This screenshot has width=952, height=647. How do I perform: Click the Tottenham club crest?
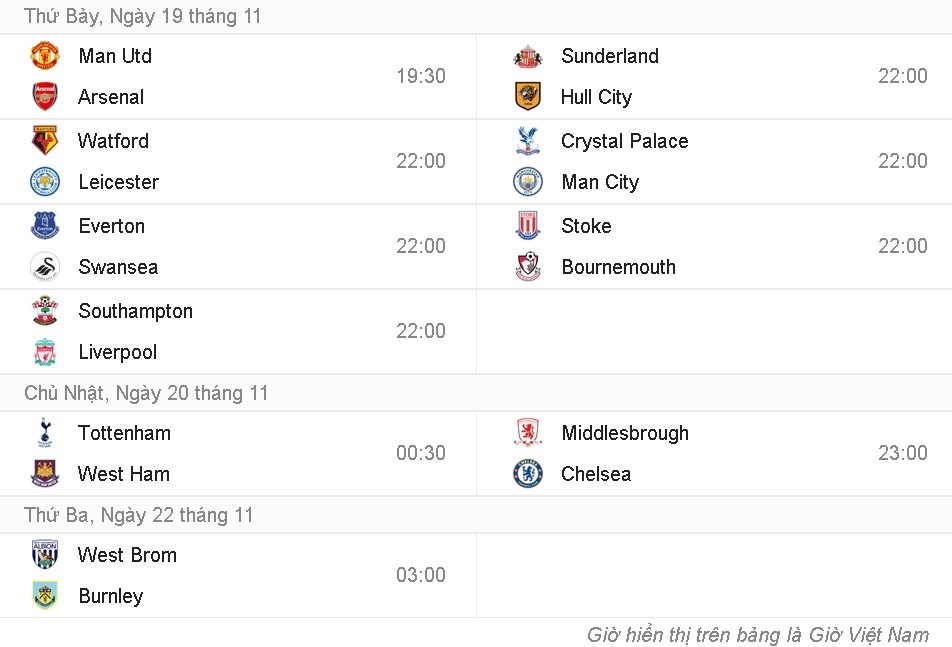click(x=45, y=433)
